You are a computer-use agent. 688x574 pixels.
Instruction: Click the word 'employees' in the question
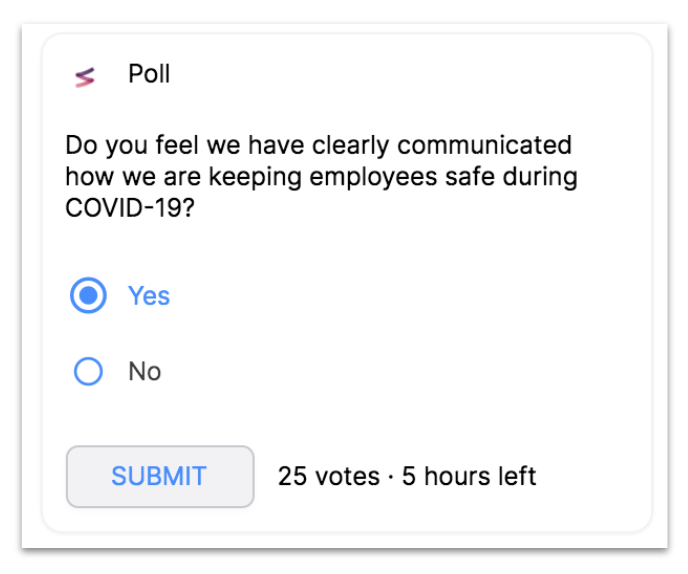373,177
